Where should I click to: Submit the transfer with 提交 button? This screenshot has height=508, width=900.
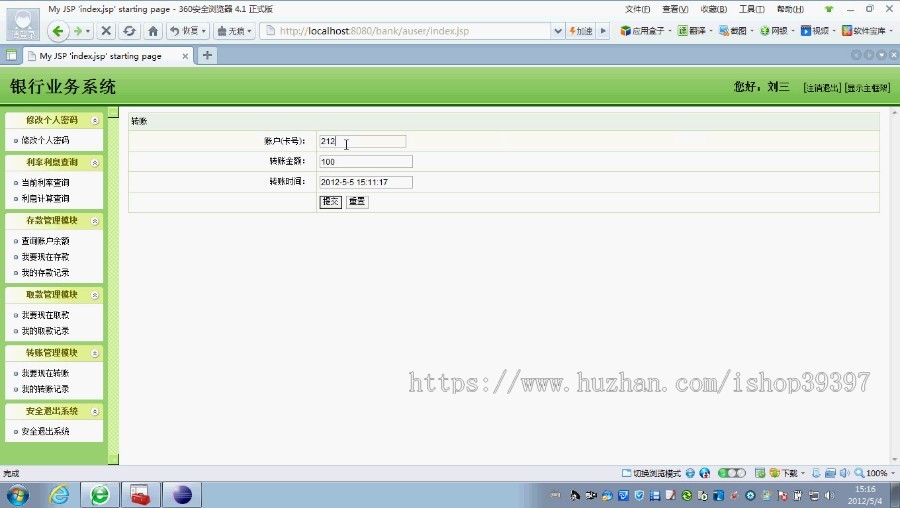tap(331, 201)
